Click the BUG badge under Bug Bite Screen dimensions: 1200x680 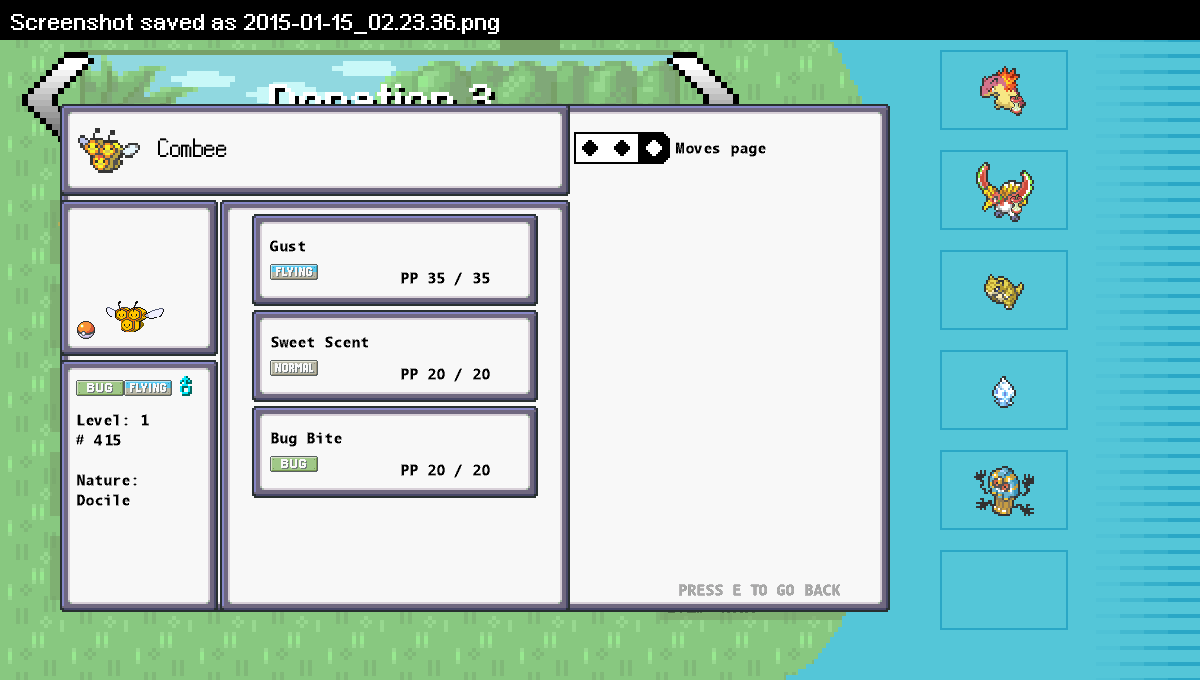tap(294, 464)
